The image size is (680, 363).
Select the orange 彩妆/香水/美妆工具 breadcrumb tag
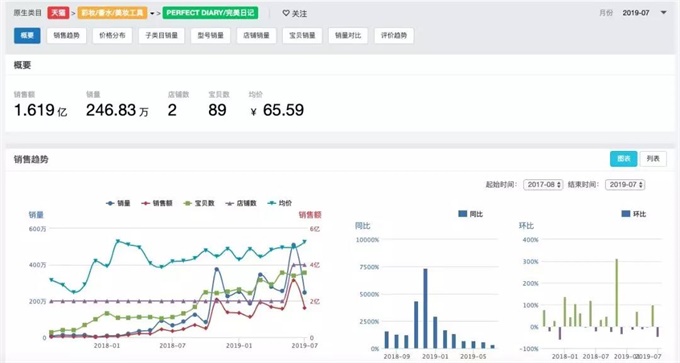coord(112,13)
